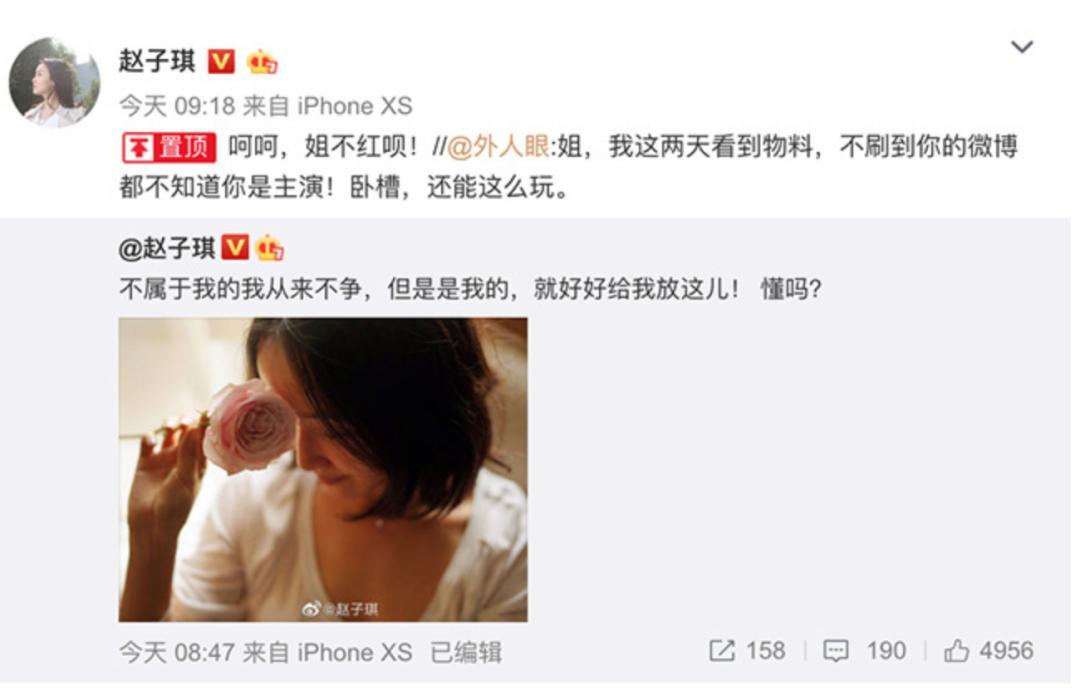Click the 今天 08:47 original post timestamp
This screenshot has width=1080, height=696.
tap(177, 652)
